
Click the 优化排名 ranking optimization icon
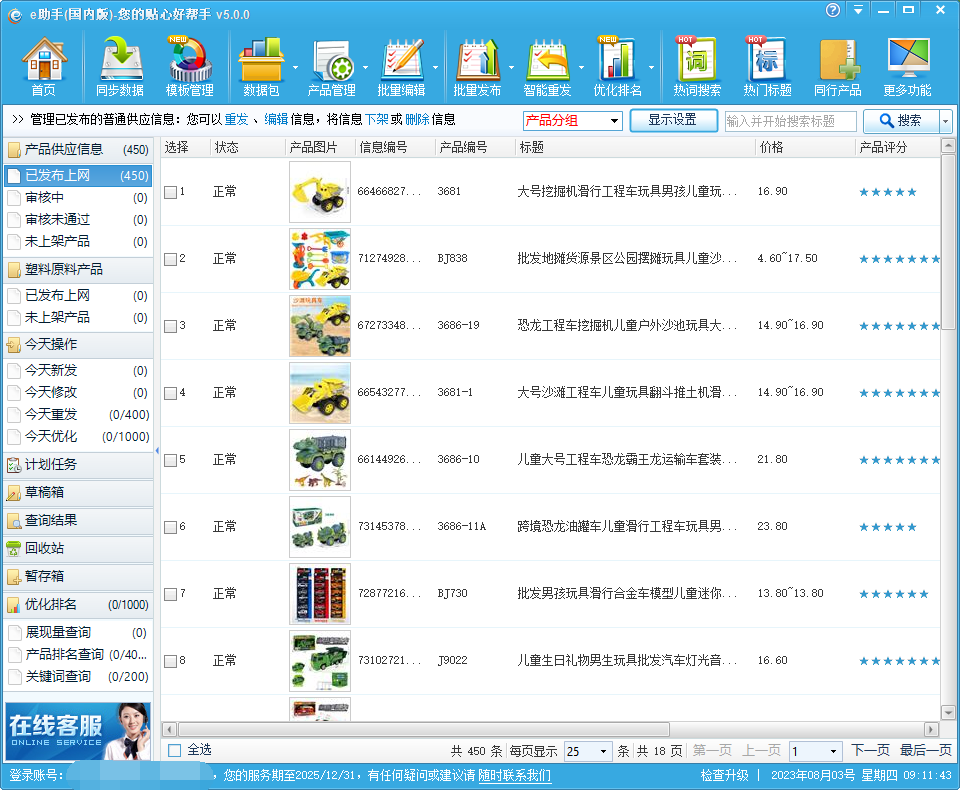click(617, 67)
